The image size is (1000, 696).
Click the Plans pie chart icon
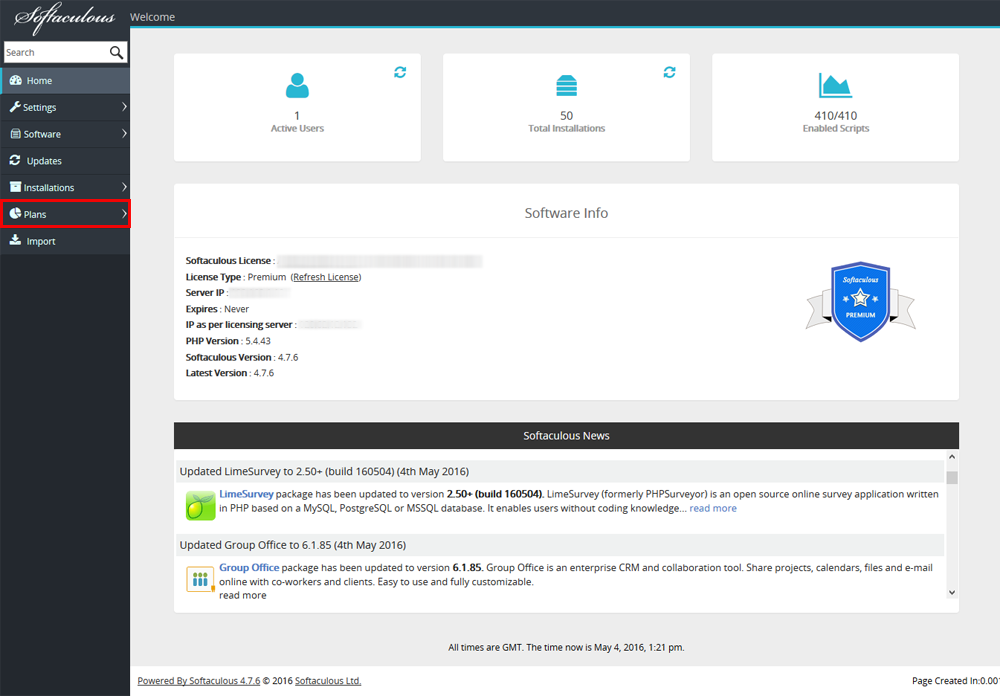(x=15, y=214)
